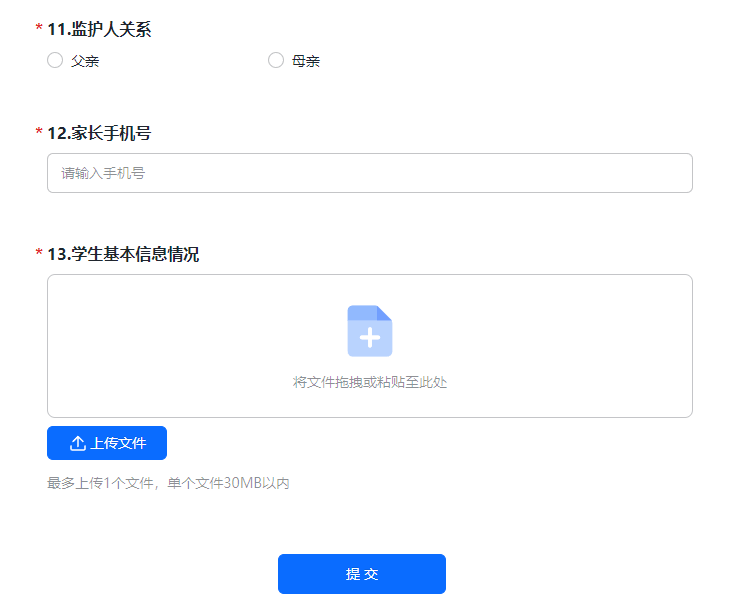This screenshot has height=598, width=741.
Task: Click the 将文件拖拽或粘贴至此处 drop hint
Action: 370,383
